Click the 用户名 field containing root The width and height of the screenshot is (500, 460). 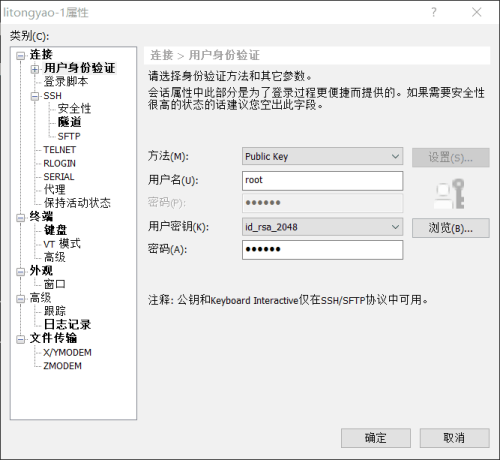click(322, 181)
